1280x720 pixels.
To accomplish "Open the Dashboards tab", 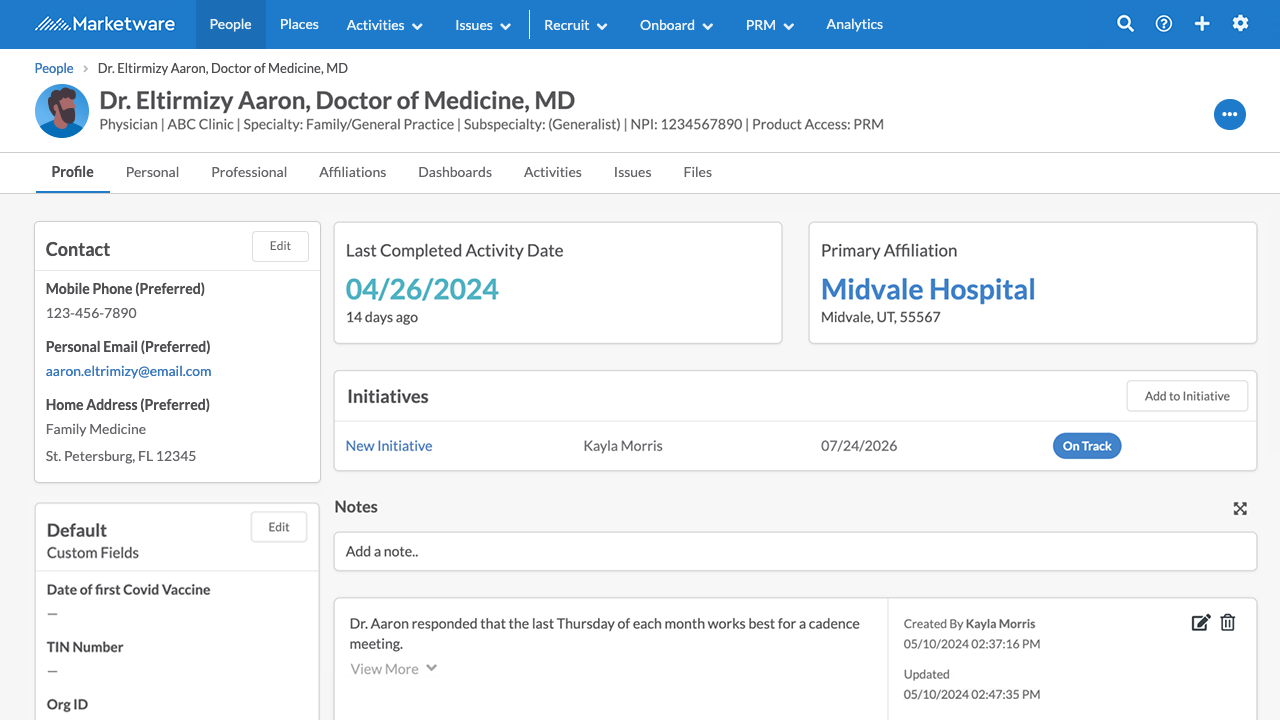I will coord(455,172).
